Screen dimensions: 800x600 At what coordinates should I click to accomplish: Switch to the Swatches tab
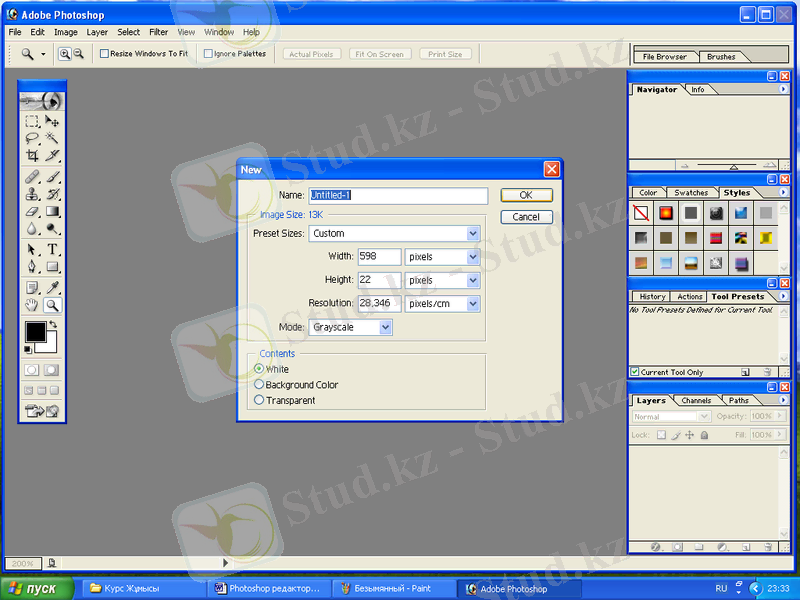(690, 193)
